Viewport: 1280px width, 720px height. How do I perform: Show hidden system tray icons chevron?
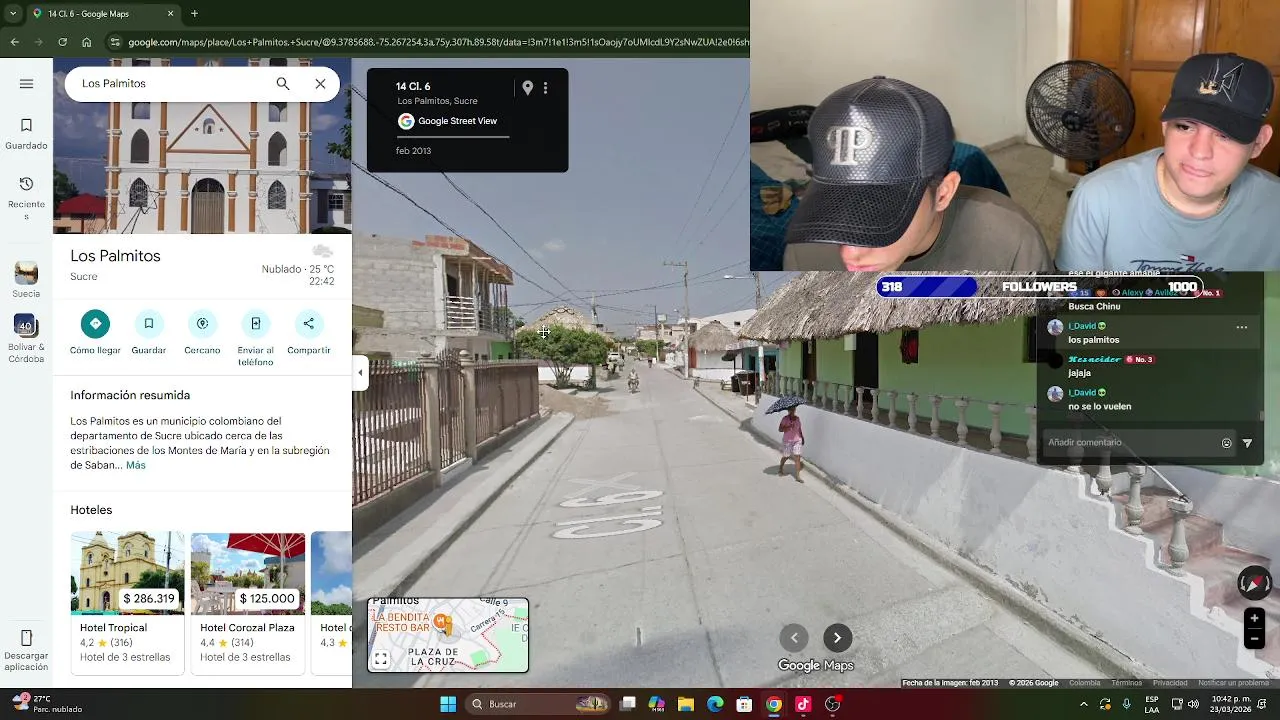pos(1084,704)
